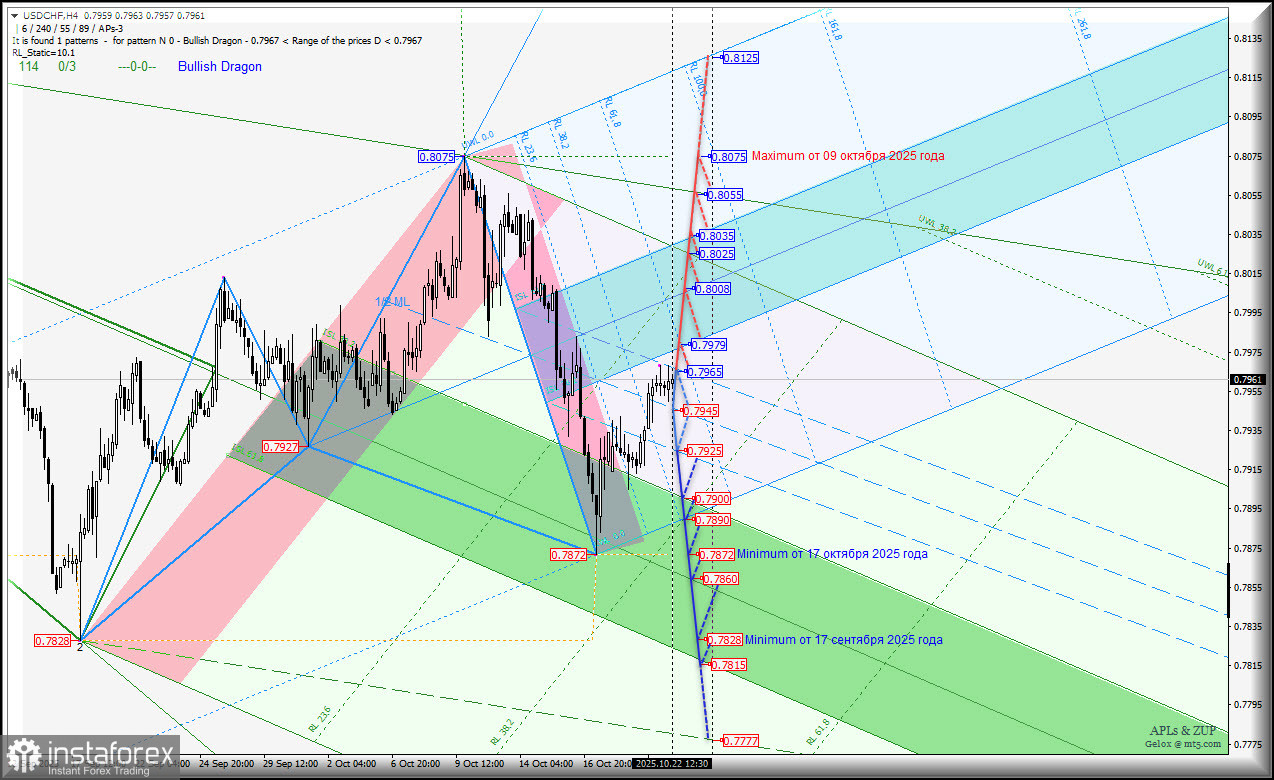Click the 0.8135 price scale value
Viewport: 1274px width, 780px height.
[x=1246, y=38]
